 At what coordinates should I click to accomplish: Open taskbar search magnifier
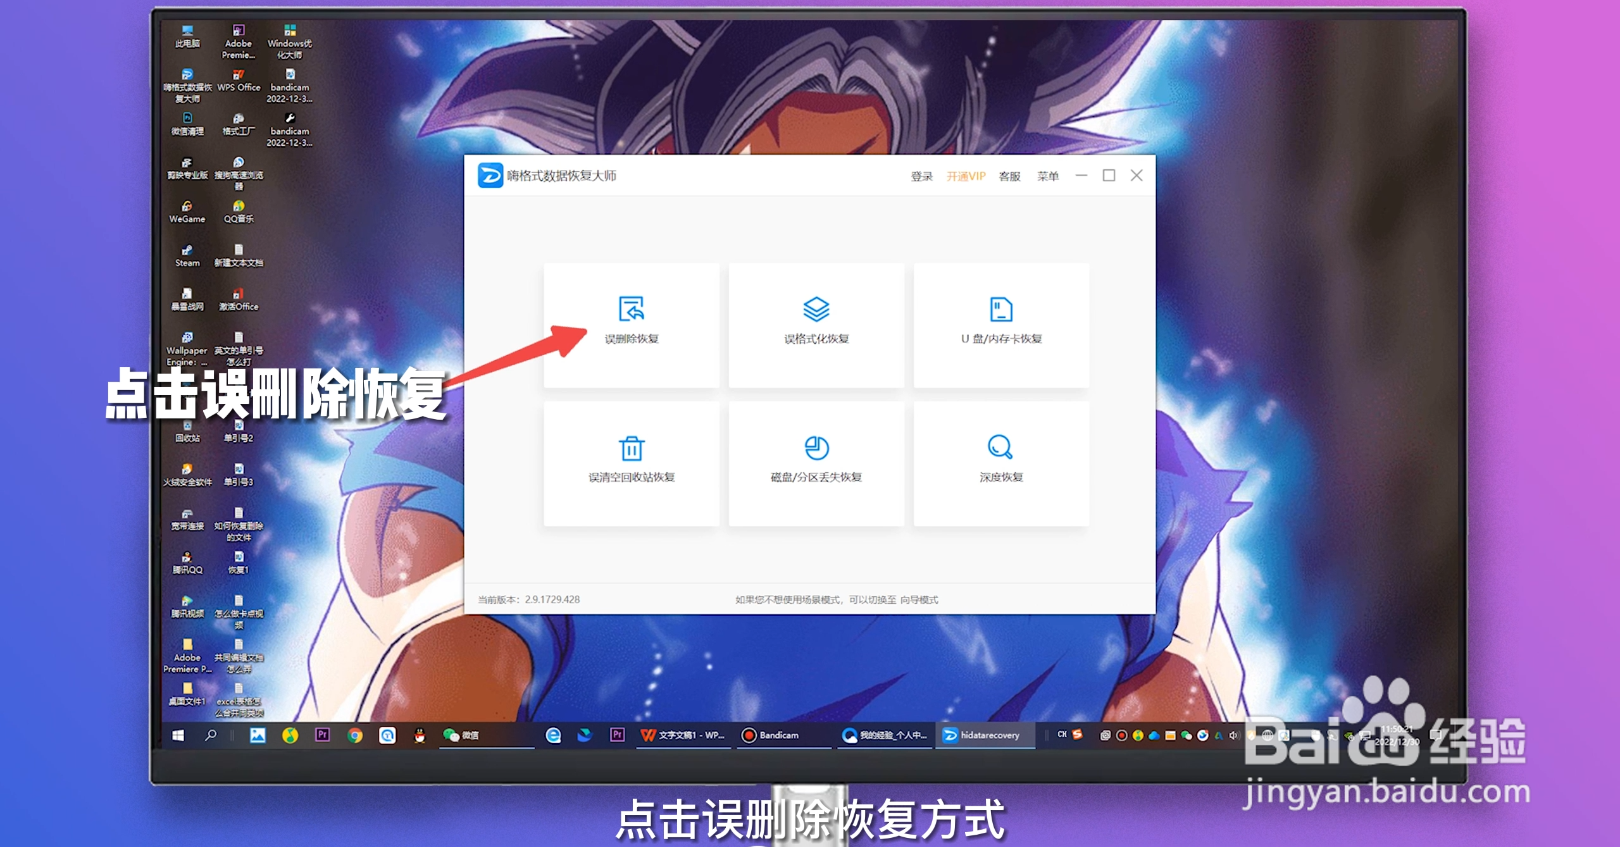pos(210,735)
